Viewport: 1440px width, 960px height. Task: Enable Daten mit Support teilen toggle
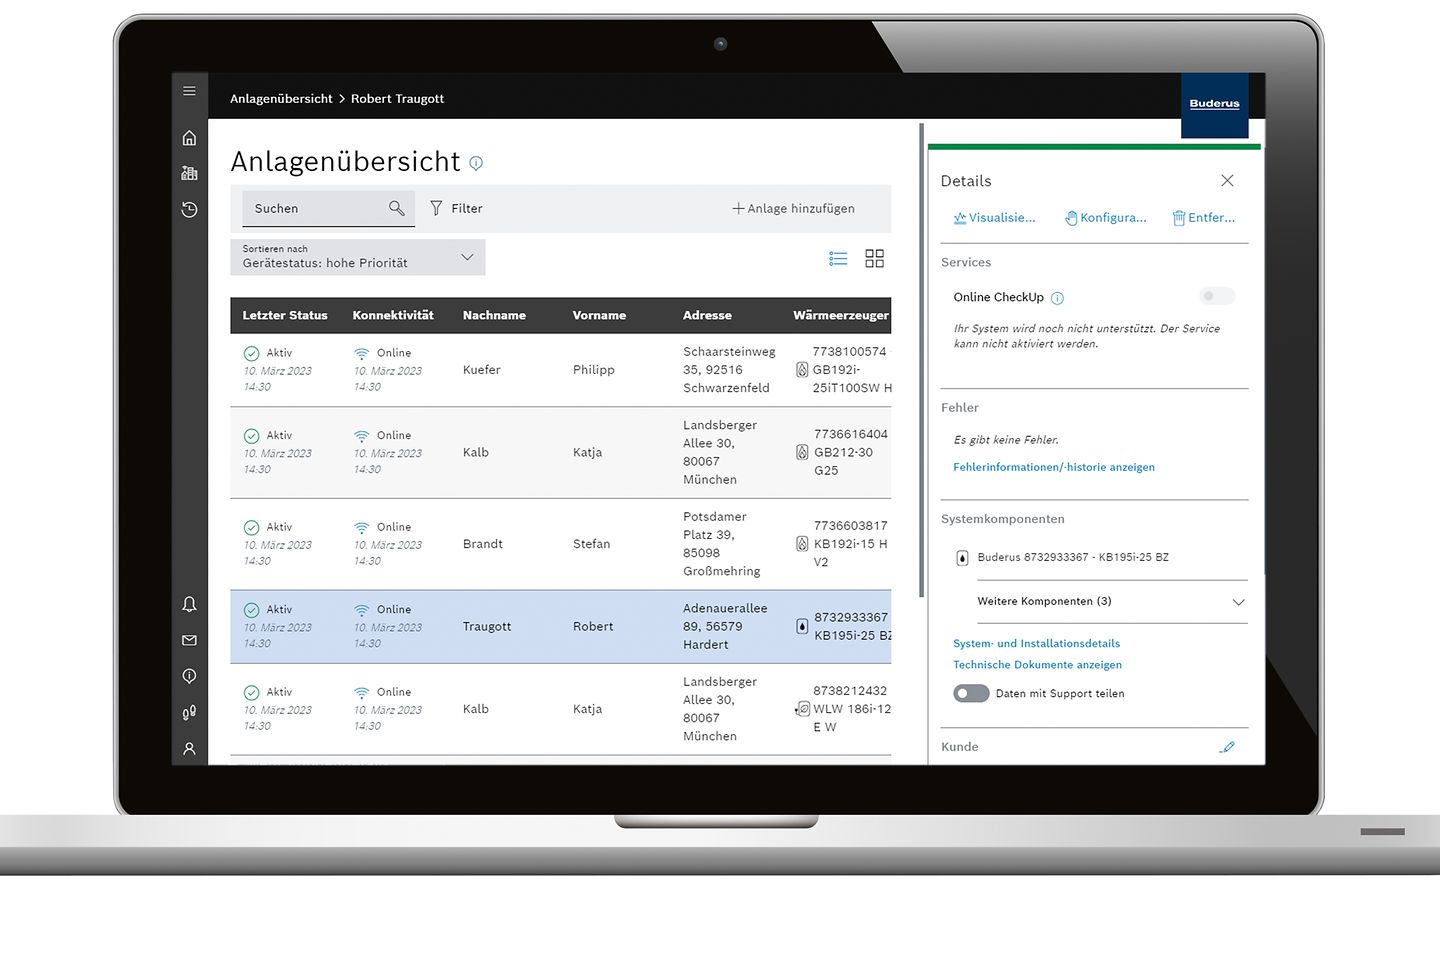[971, 693]
